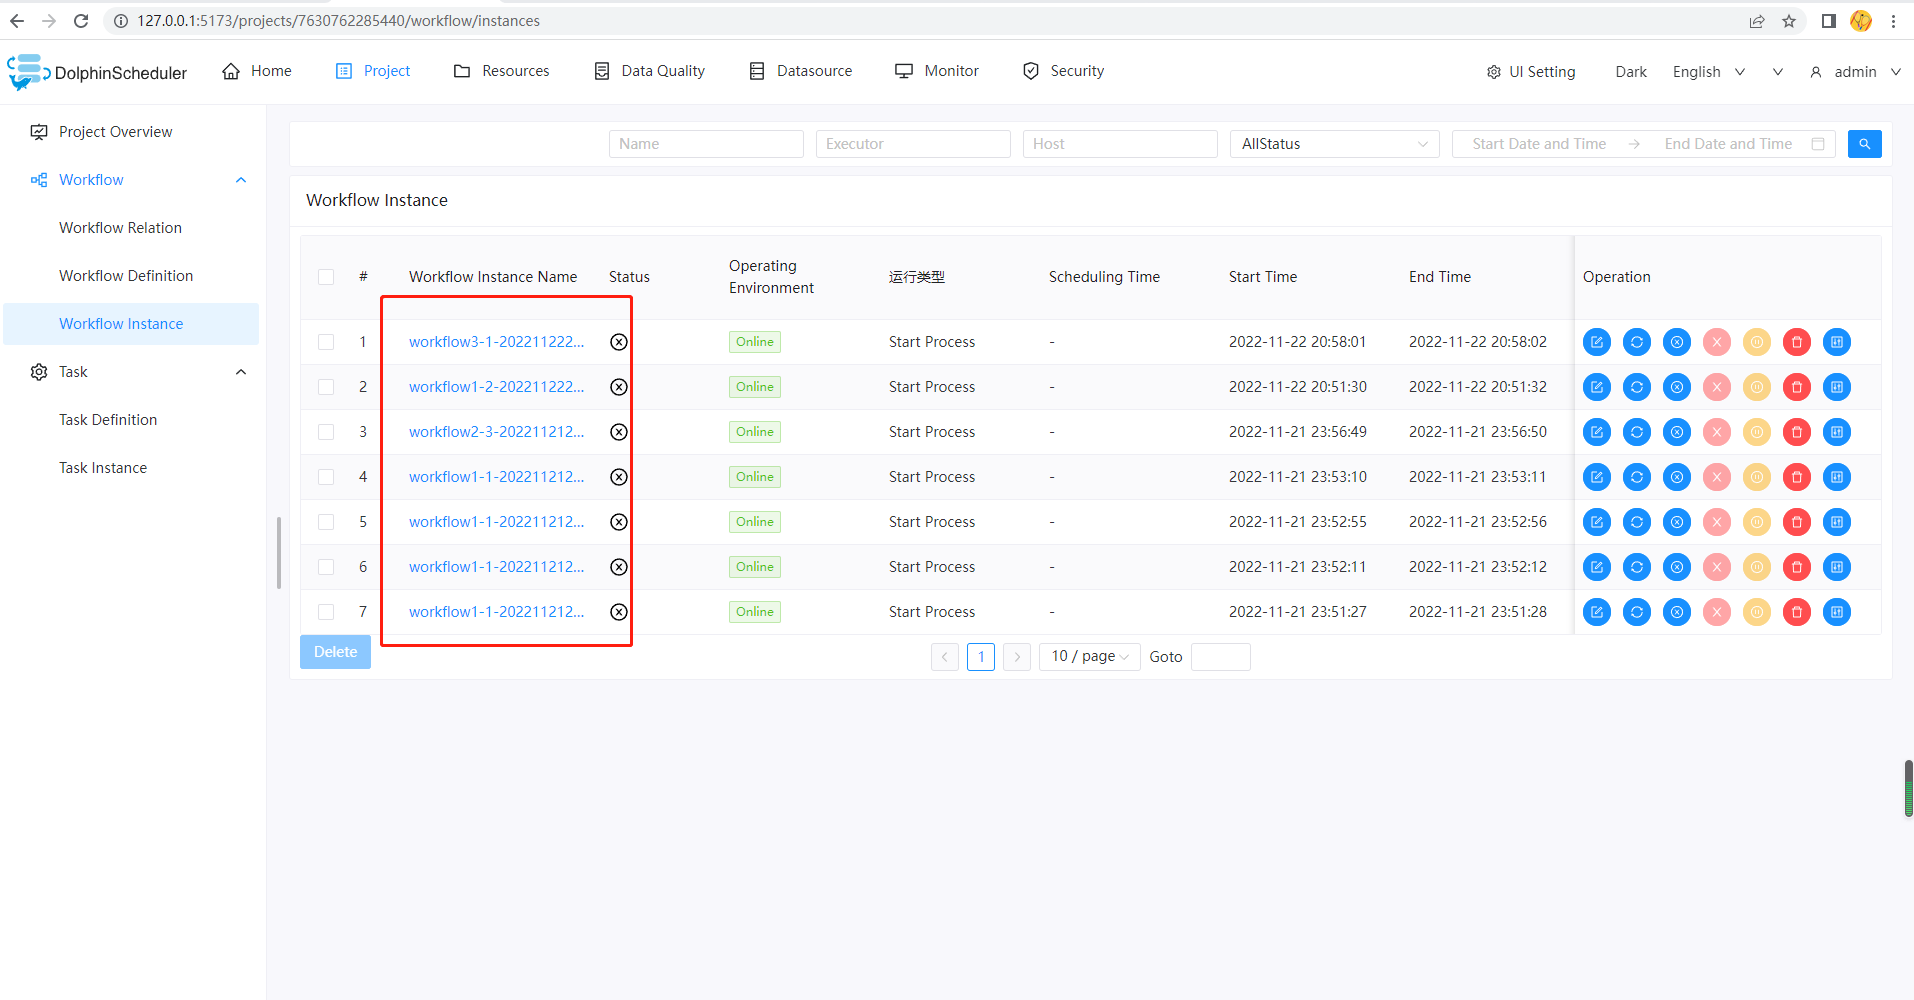Open the AllStatus dropdown filter
The image size is (1914, 1000).
click(x=1334, y=144)
